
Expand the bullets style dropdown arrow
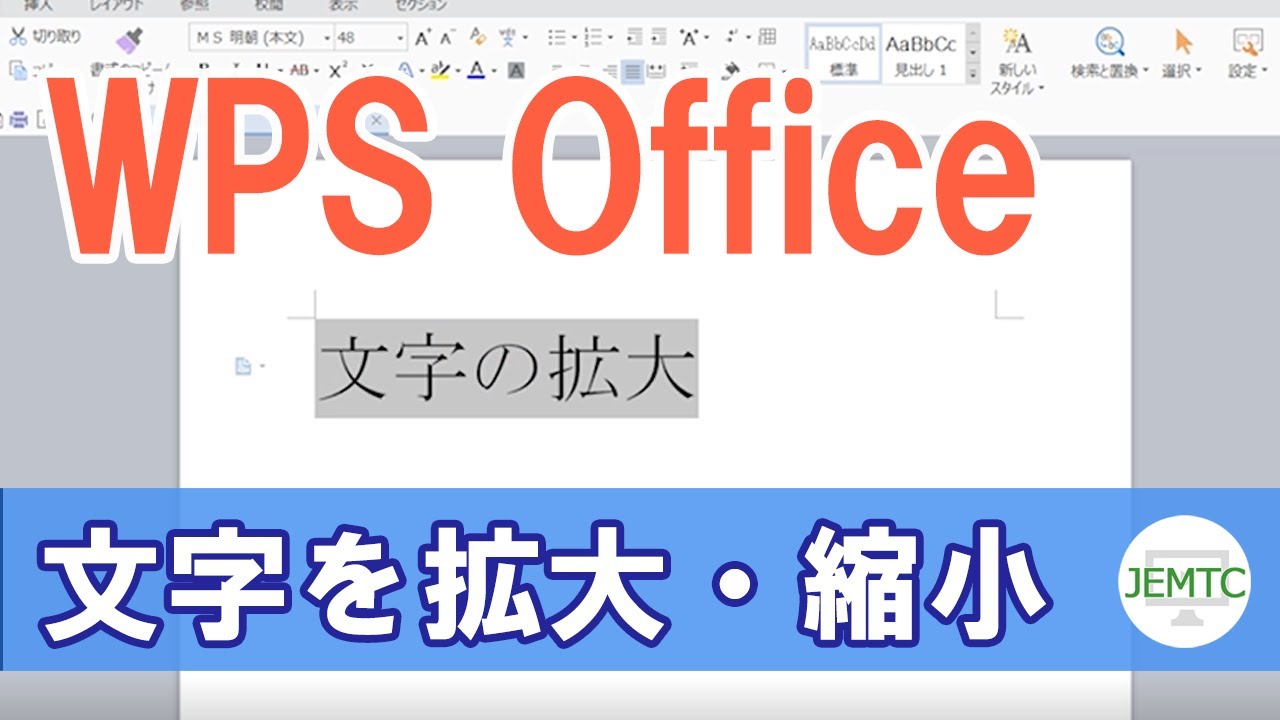(x=574, y=37)
